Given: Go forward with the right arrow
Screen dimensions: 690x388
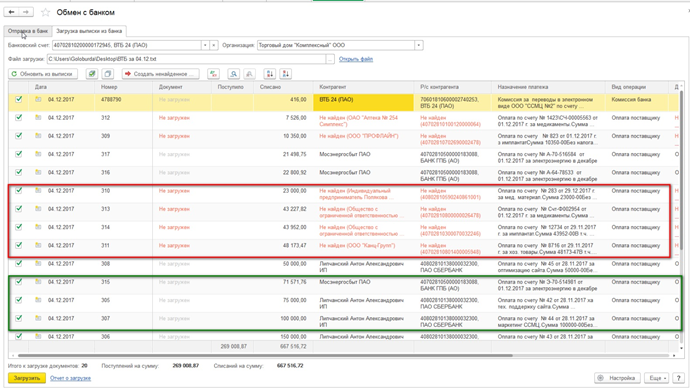Looking at the screenshot, I should (x=26, y=12).
